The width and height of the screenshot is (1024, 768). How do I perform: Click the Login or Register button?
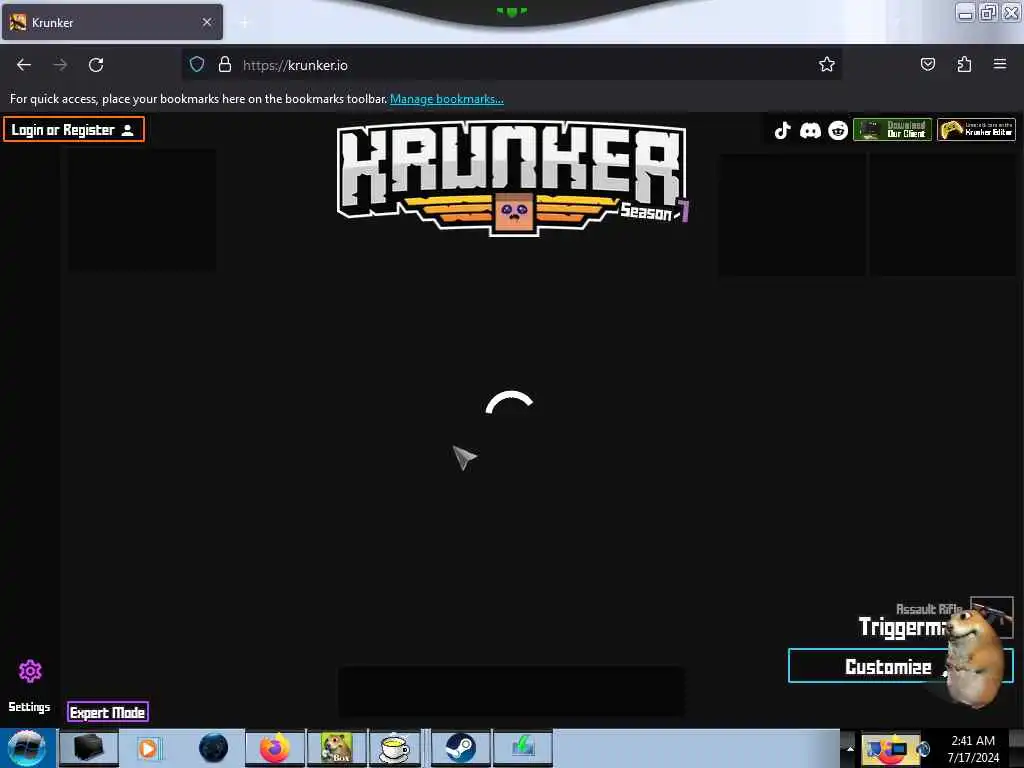(x=74, y=129)
